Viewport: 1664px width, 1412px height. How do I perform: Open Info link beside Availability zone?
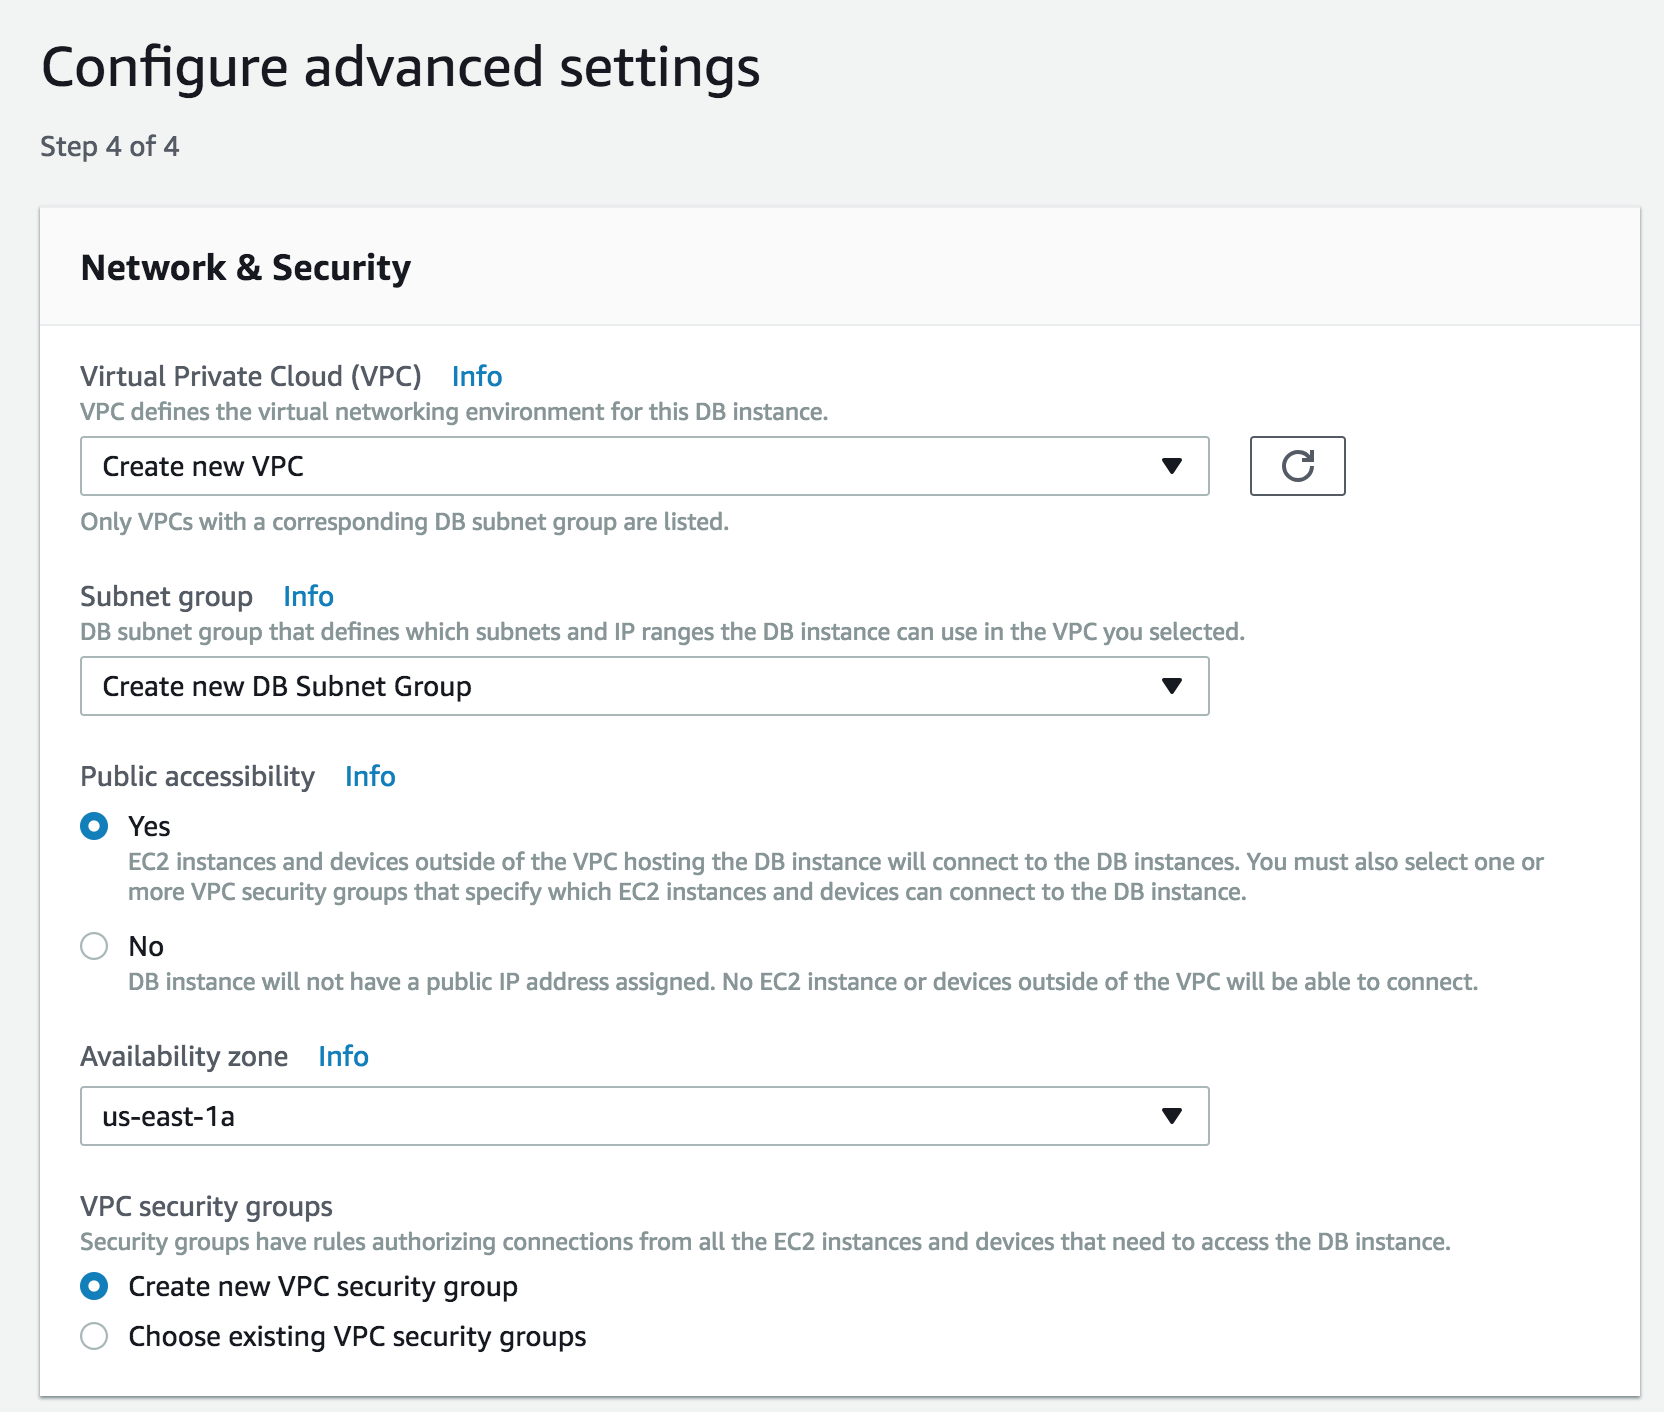pos(343,1056)
